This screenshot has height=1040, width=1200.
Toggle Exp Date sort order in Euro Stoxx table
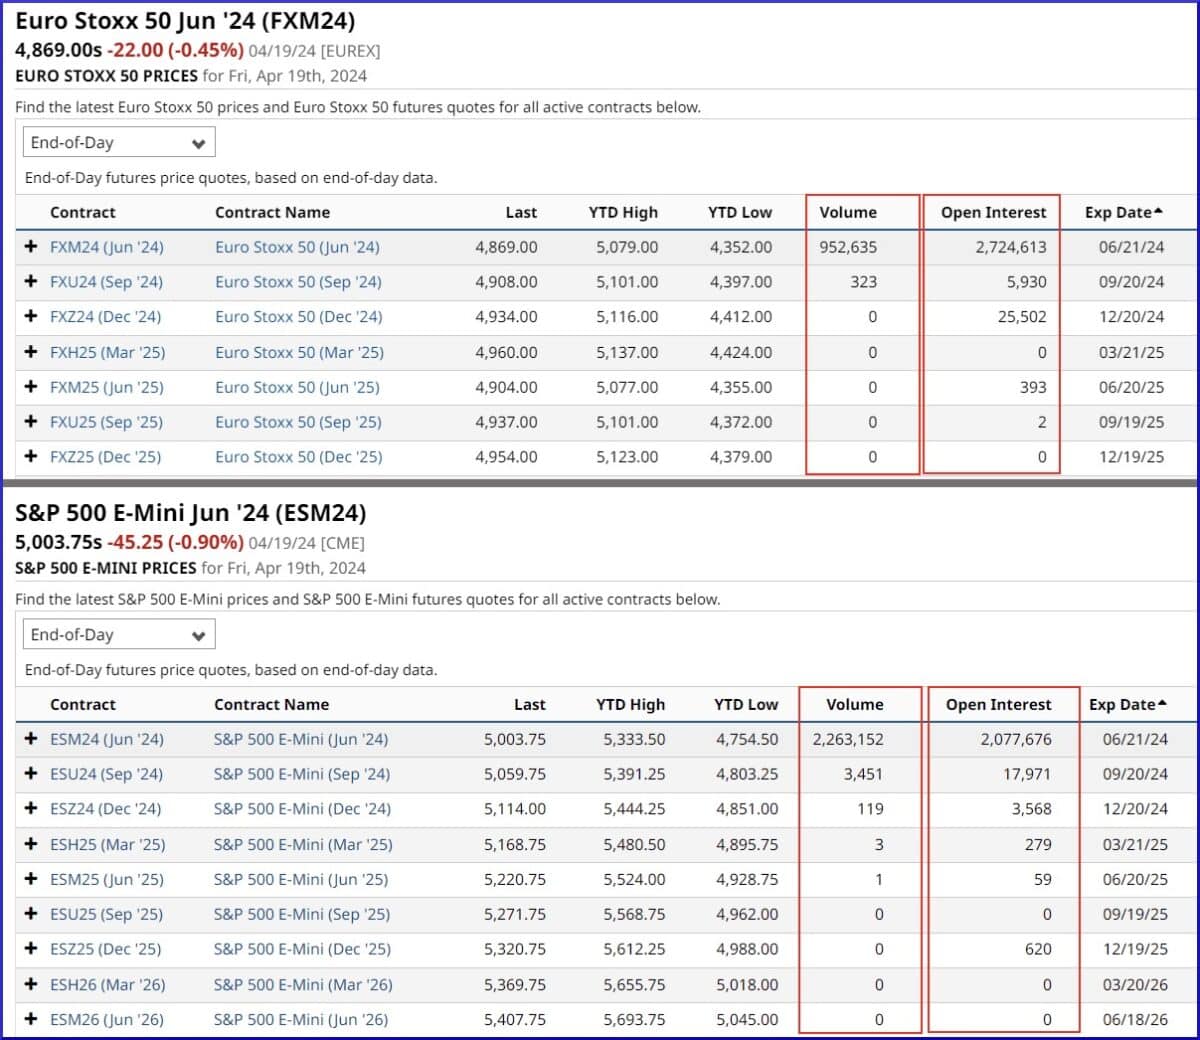[x=1122, y=212]
